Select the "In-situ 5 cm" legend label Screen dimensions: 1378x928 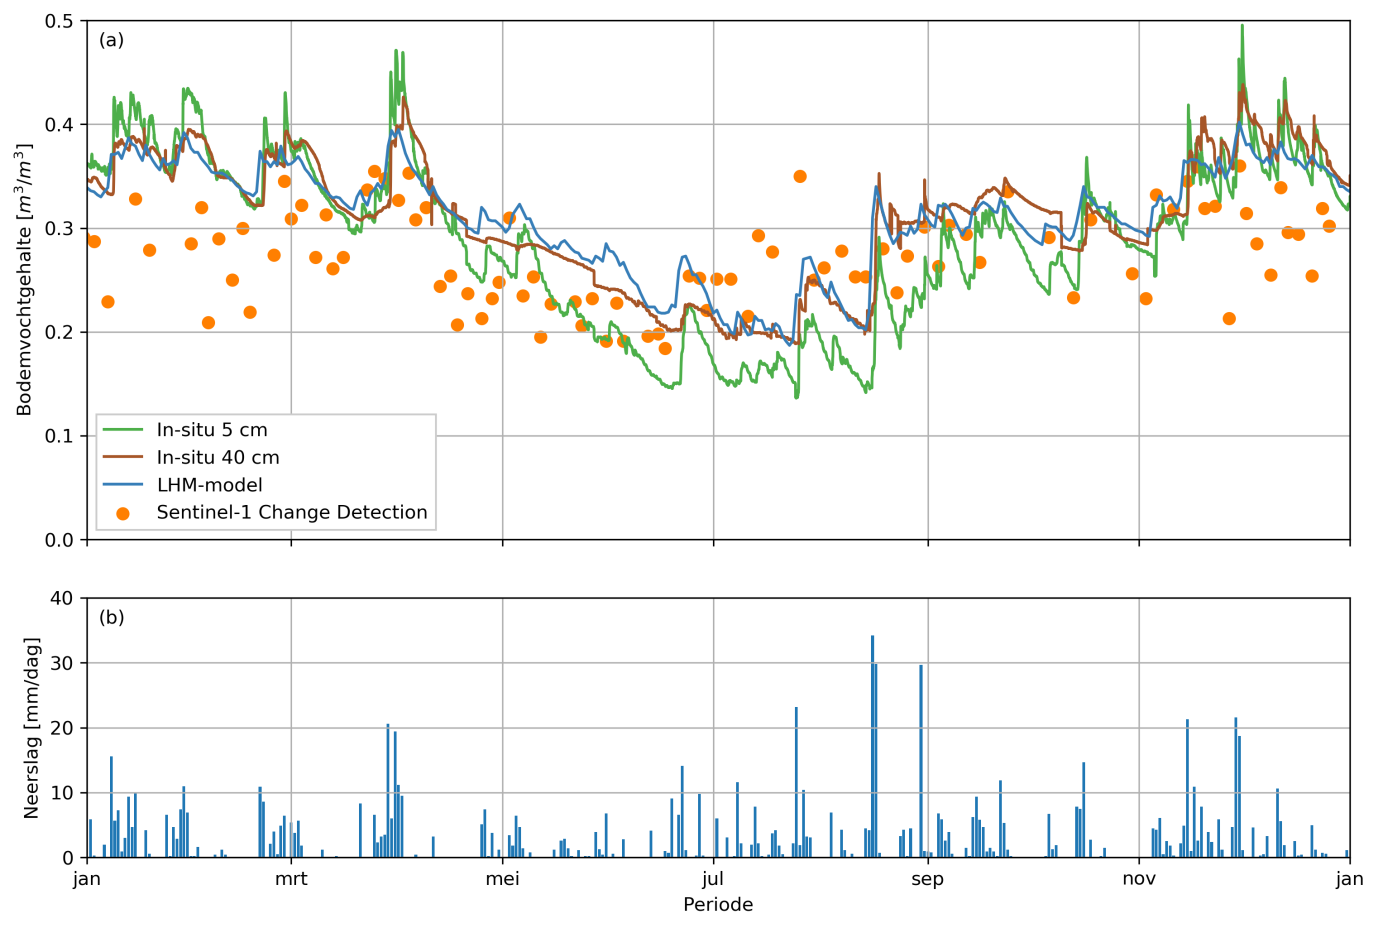tap(212, 430)
